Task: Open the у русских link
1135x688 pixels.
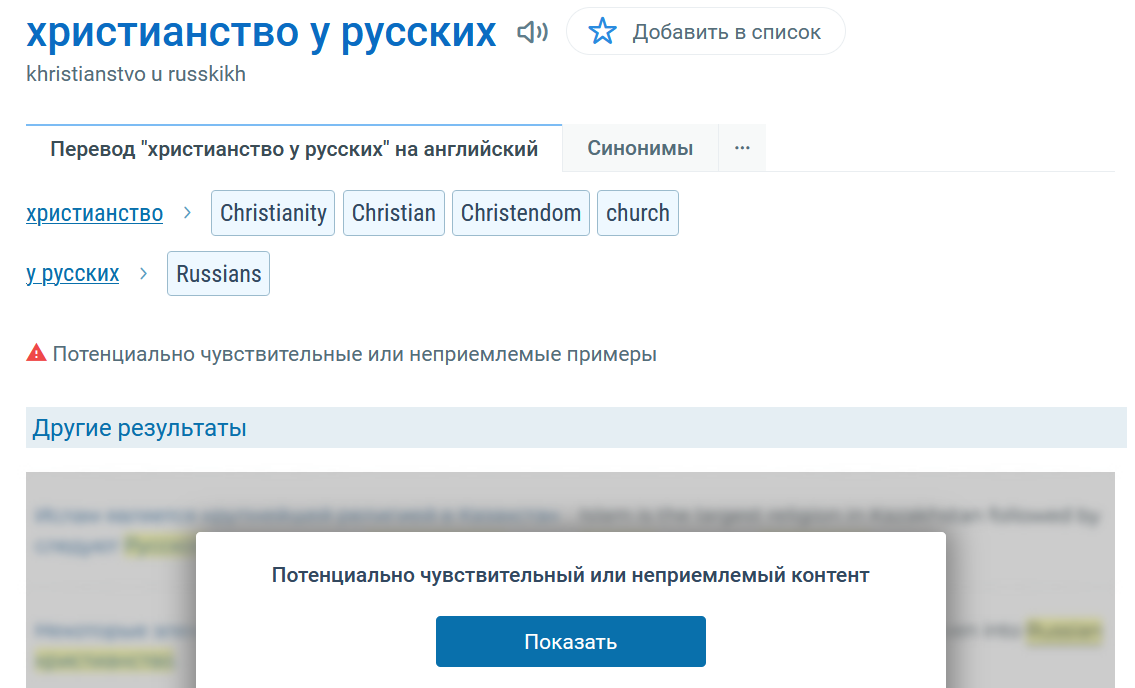Action: pos(72,274)
